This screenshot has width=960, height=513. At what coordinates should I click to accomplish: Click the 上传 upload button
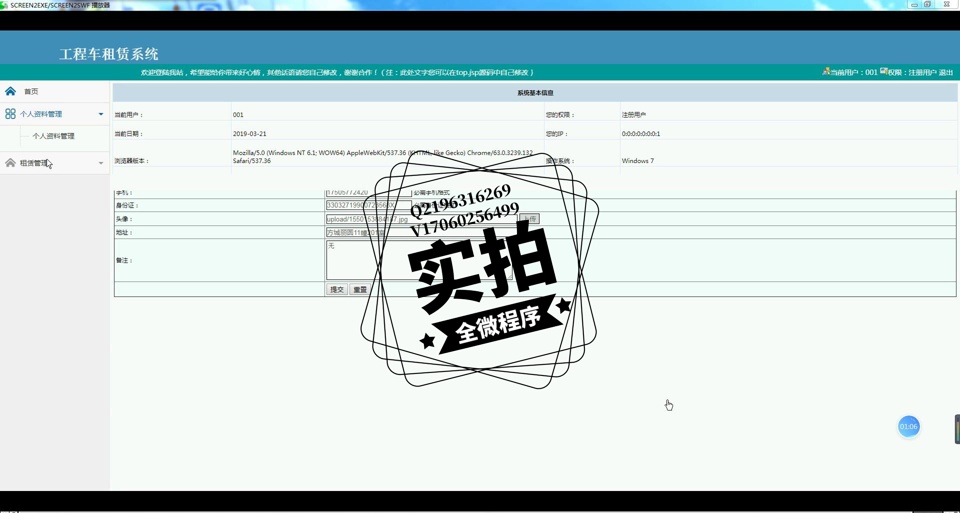pyautogui.click(x=529, y=219)
